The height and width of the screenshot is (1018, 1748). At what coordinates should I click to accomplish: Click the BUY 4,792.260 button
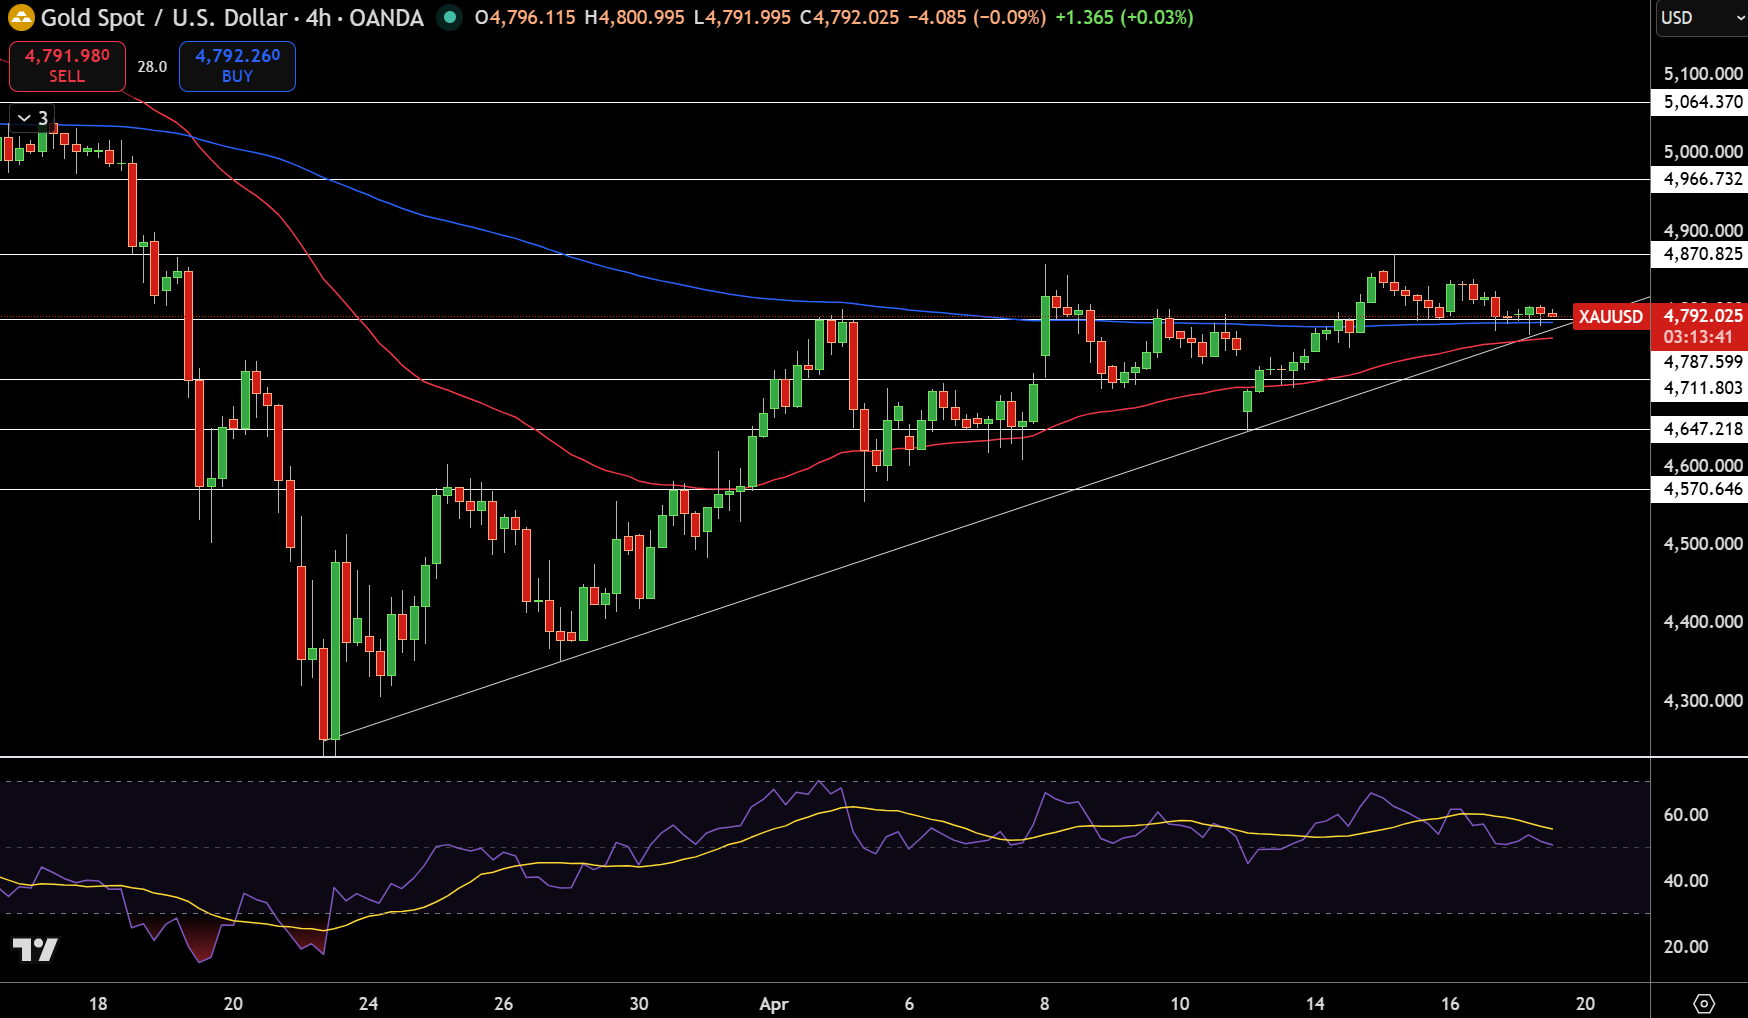click(x=237, y=66)
